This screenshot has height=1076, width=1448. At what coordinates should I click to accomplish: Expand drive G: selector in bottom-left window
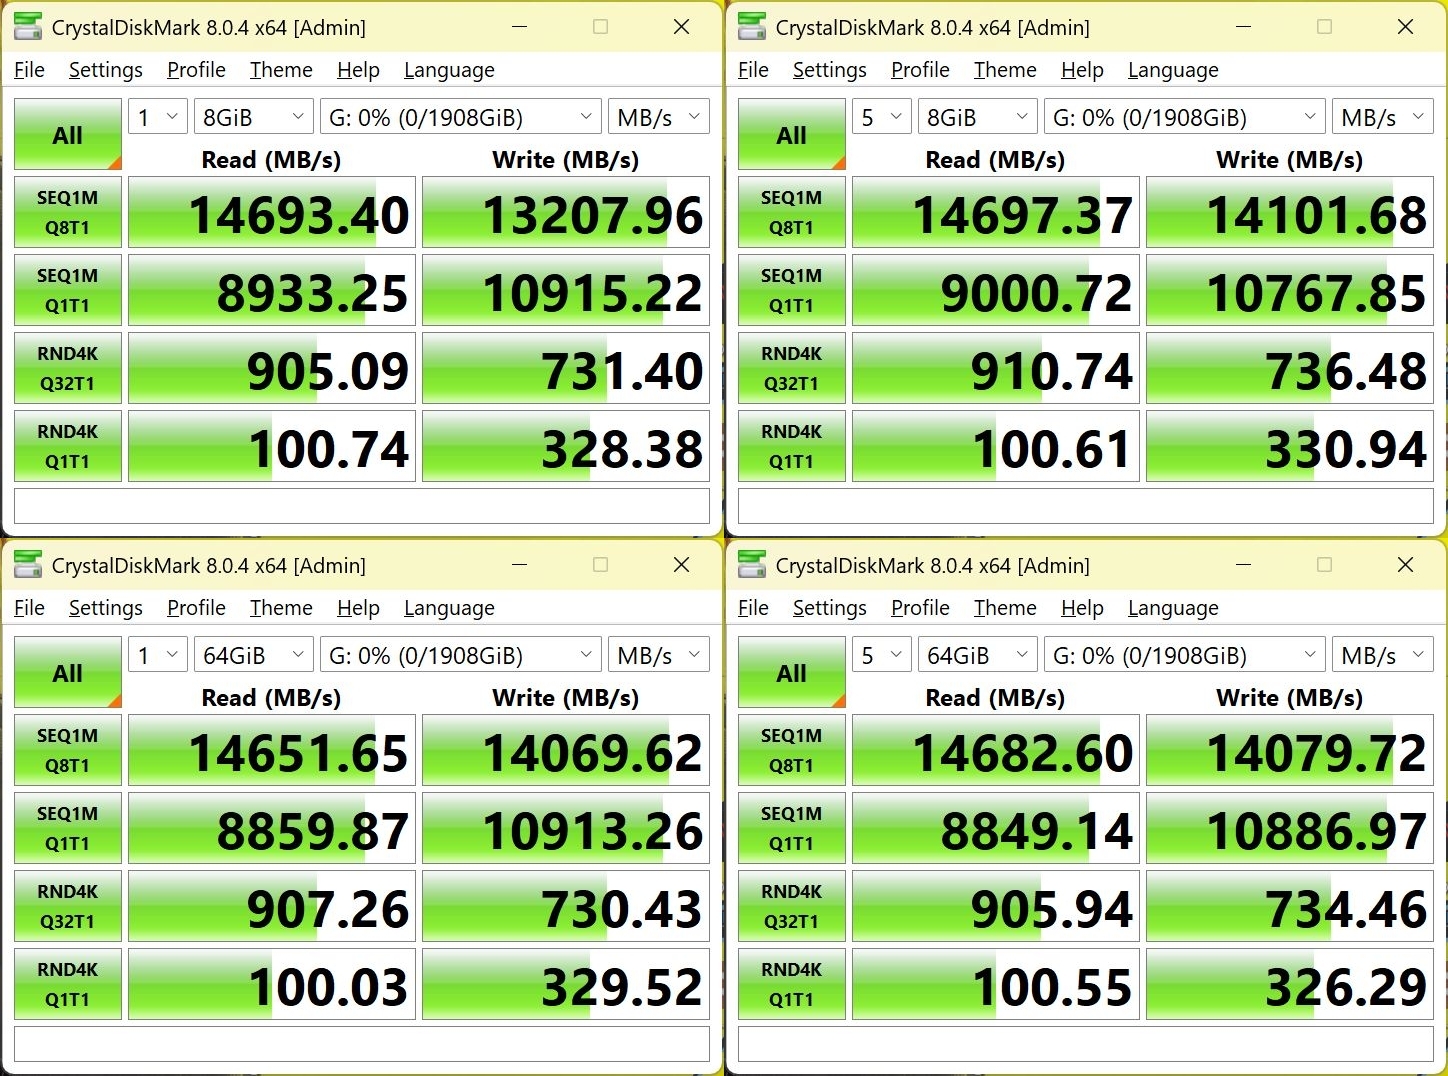click(460, 655)
